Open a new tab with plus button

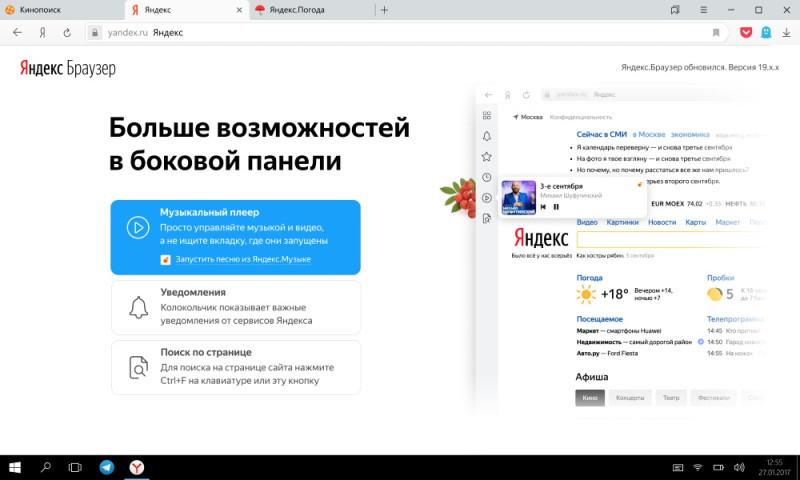tap(385, 10)
